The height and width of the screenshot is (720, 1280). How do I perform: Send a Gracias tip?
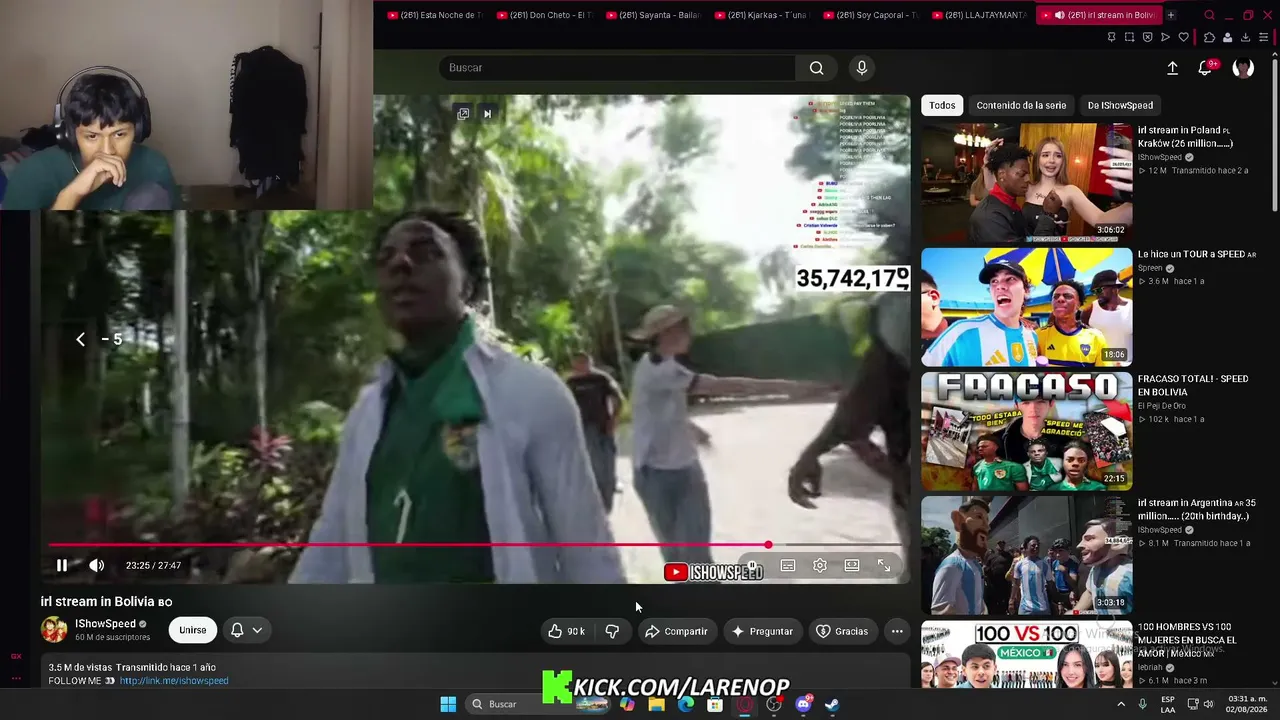coord(842,631)
